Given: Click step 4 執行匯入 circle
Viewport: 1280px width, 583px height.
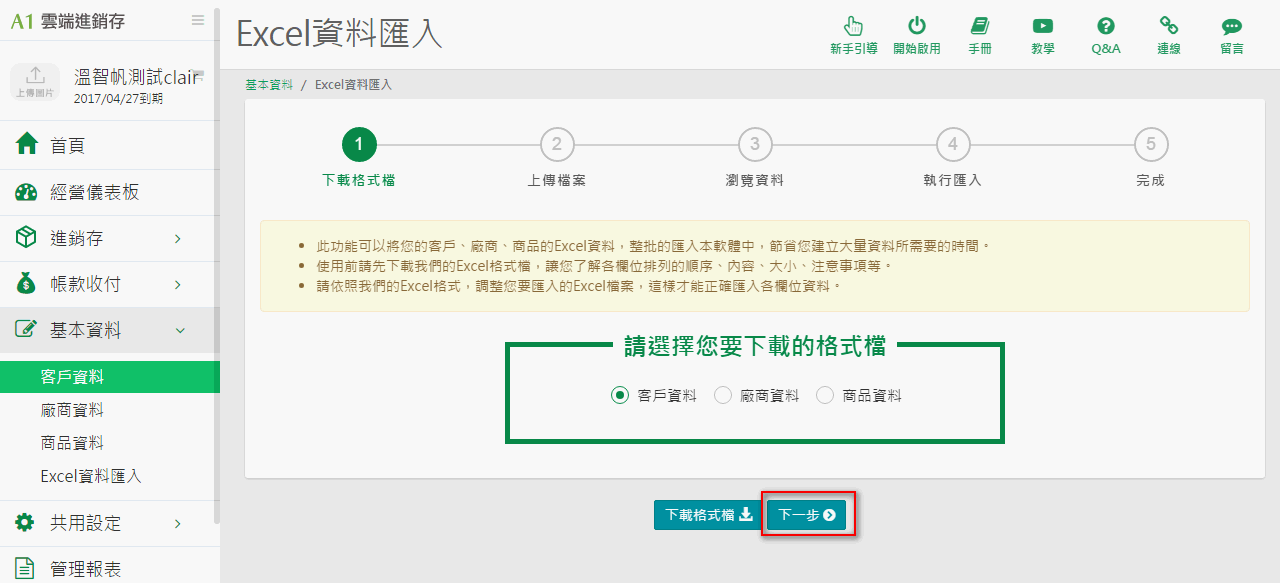Looking at the screenshot, I should coord(953,144).
